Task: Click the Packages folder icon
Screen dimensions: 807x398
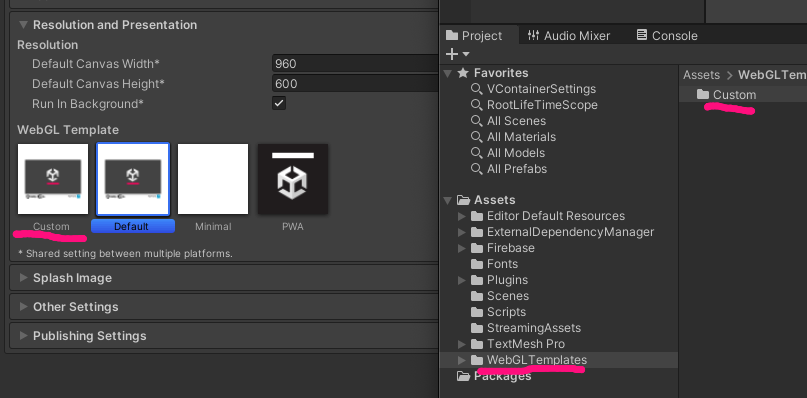Action: [x=464, y=376]
